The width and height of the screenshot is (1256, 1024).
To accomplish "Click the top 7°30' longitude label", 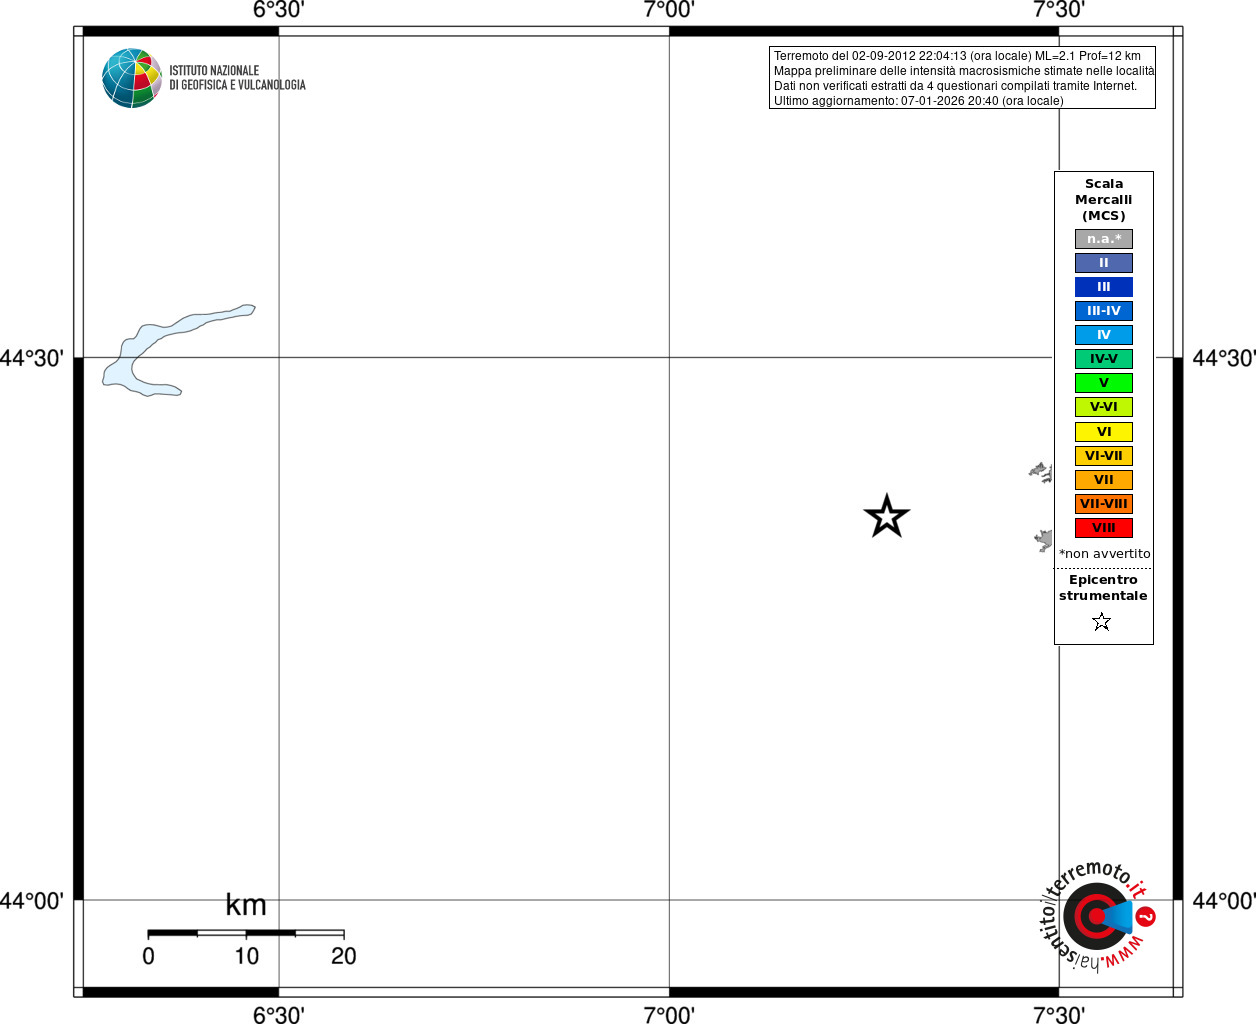I will (1059, 10).
